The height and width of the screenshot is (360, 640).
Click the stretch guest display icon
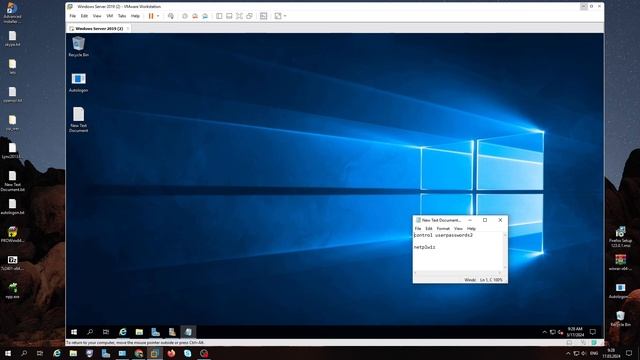point(278,16)
